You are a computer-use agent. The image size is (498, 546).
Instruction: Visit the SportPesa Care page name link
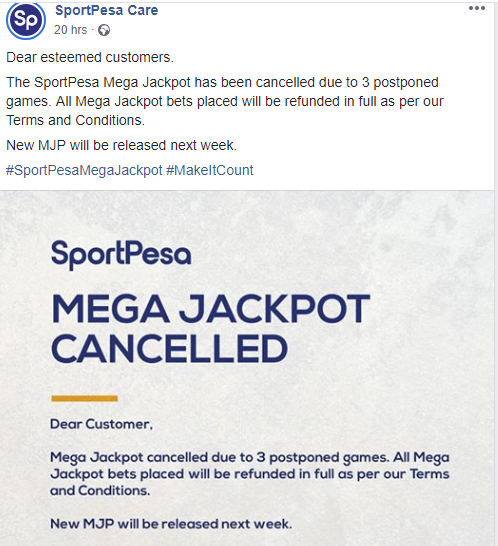point(107,10)
